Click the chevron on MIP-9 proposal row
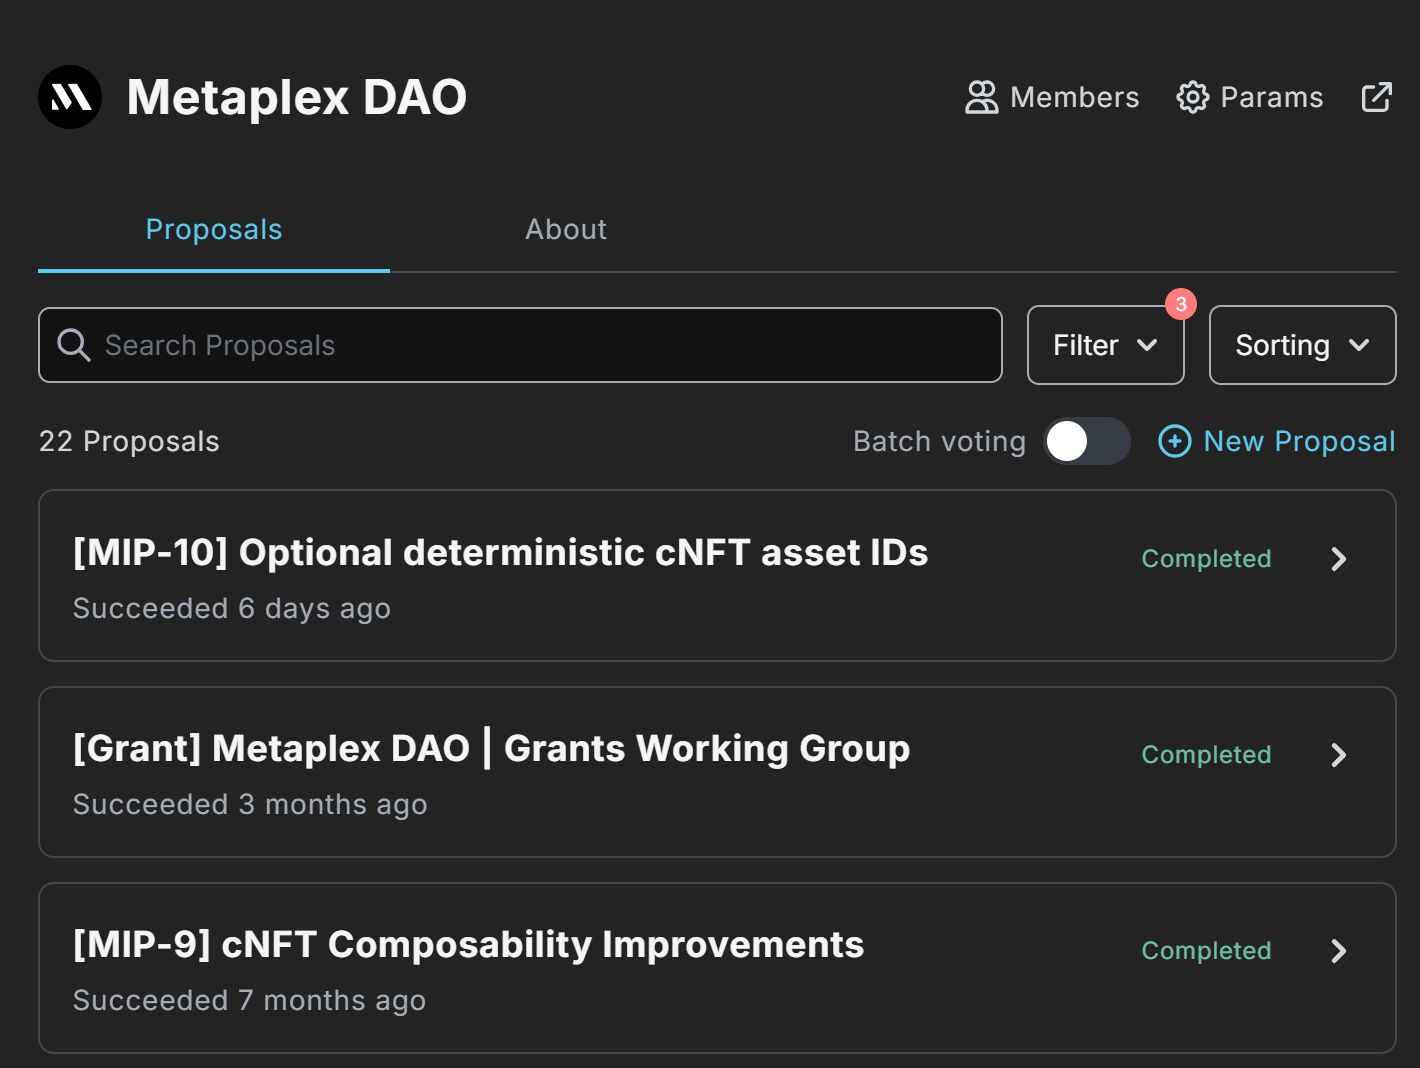This screenshot has height=1068, width=1420. 1339,951
